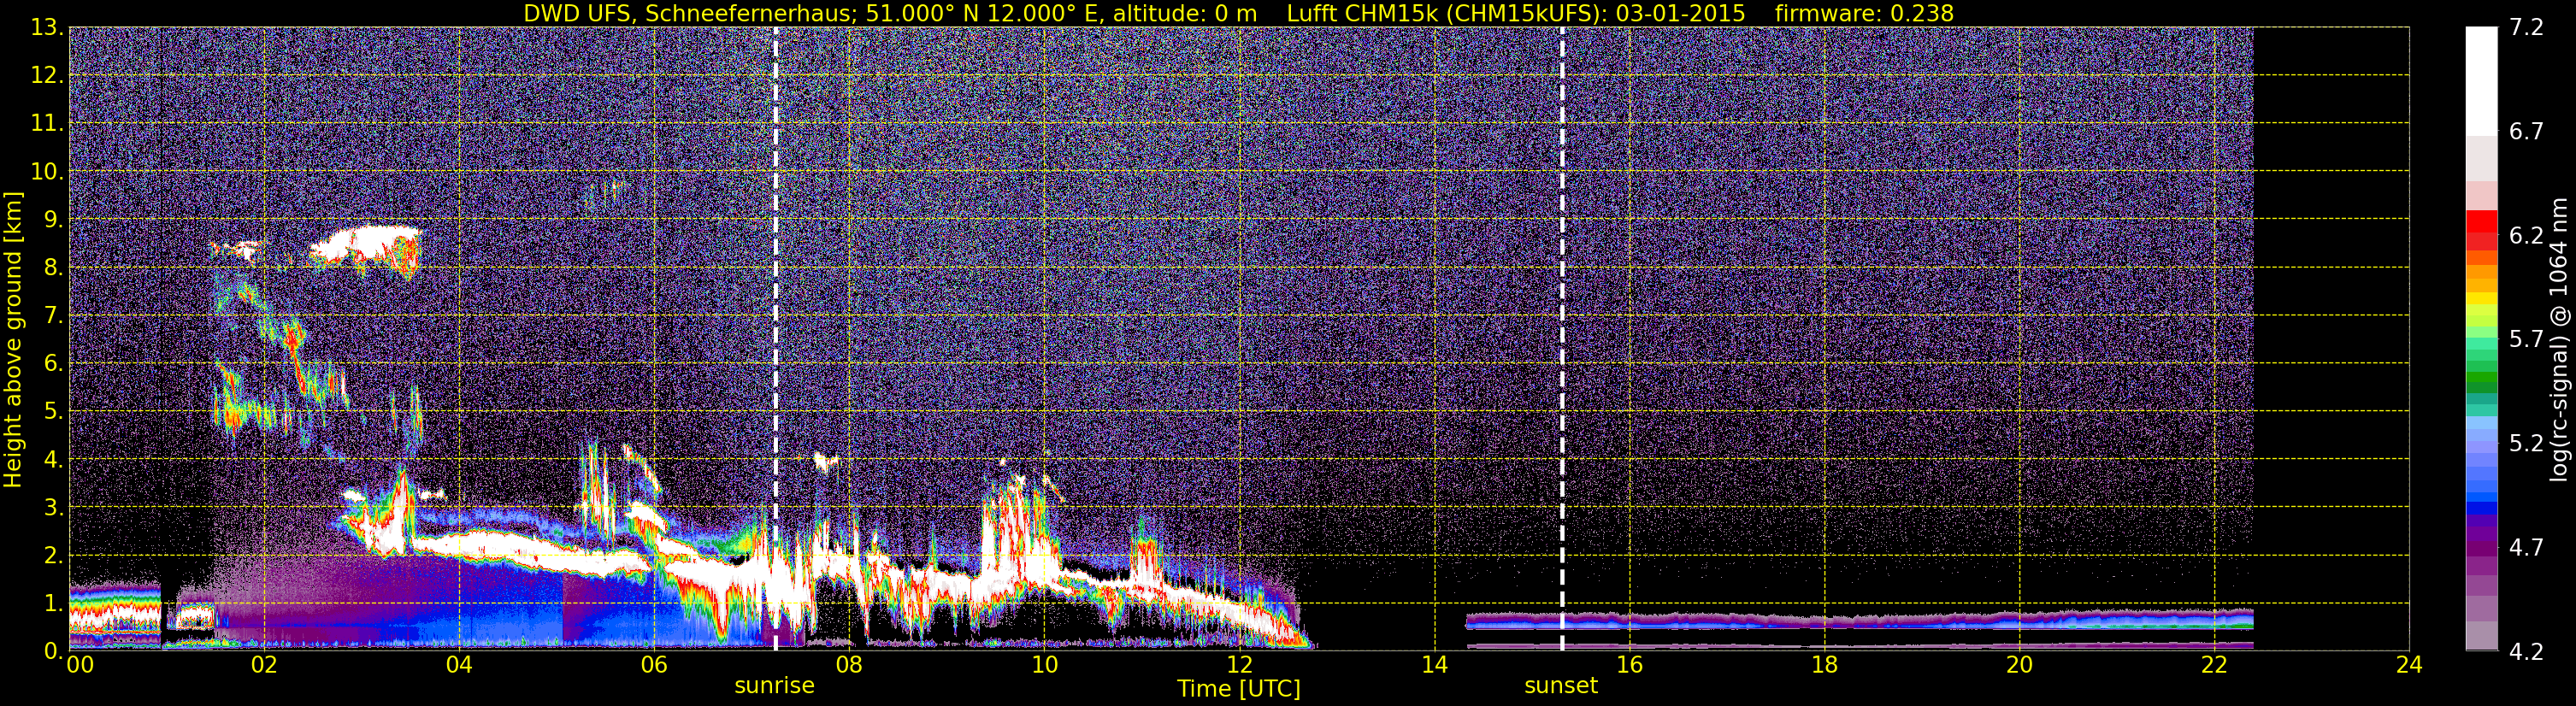Click the '00' tick label on time axis
The height and width of the screenshot is (706, 2576).
(80, 665)
